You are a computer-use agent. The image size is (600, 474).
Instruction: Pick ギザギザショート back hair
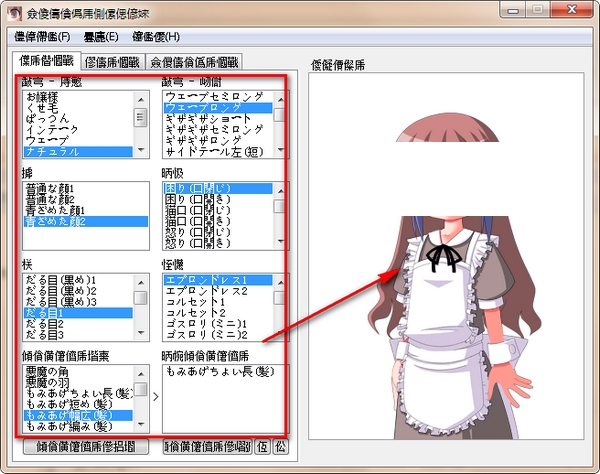[218, 119]
